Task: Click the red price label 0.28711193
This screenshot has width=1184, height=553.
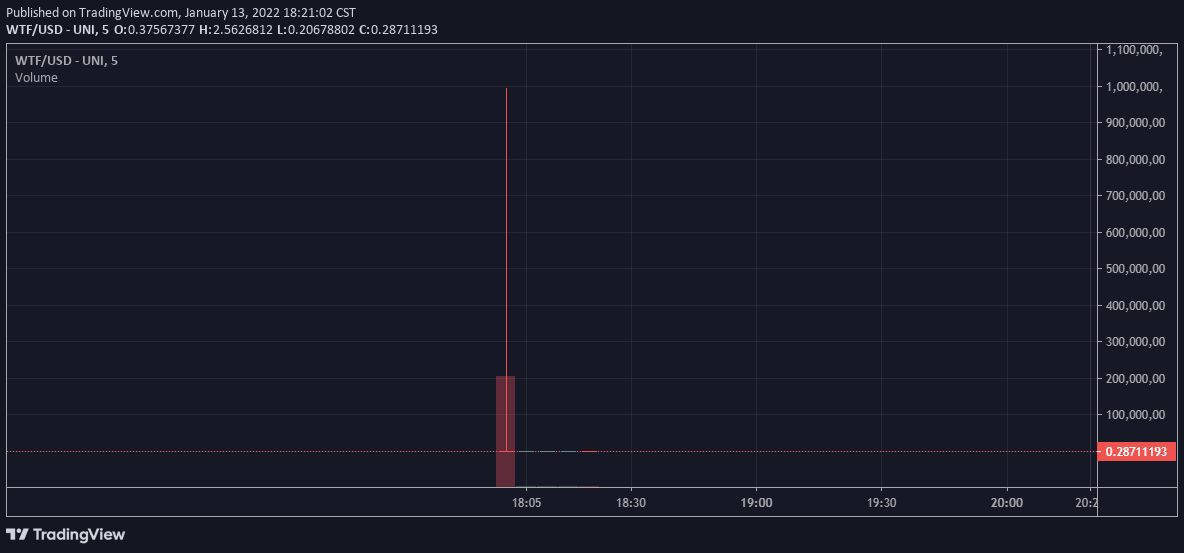Action: (1136, 452)
